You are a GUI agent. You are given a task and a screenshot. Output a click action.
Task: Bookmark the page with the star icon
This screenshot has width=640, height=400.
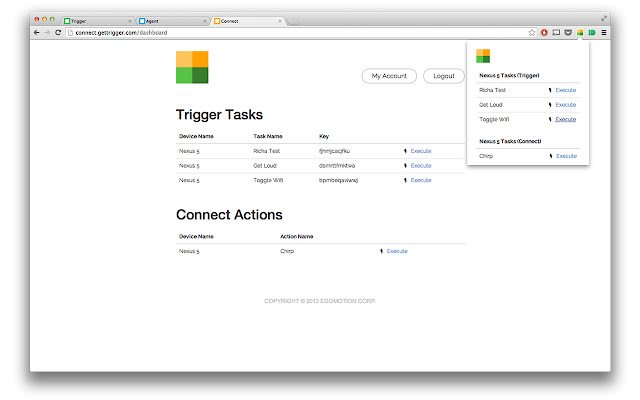[x=531, y=33]
